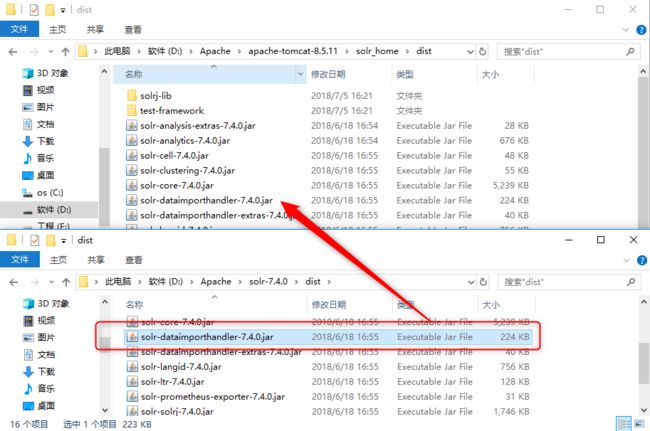This screenshot has height=431, width=650.
Task: Click the top window's sidebar scroll up arrow
Action: [x=104, y=72]
